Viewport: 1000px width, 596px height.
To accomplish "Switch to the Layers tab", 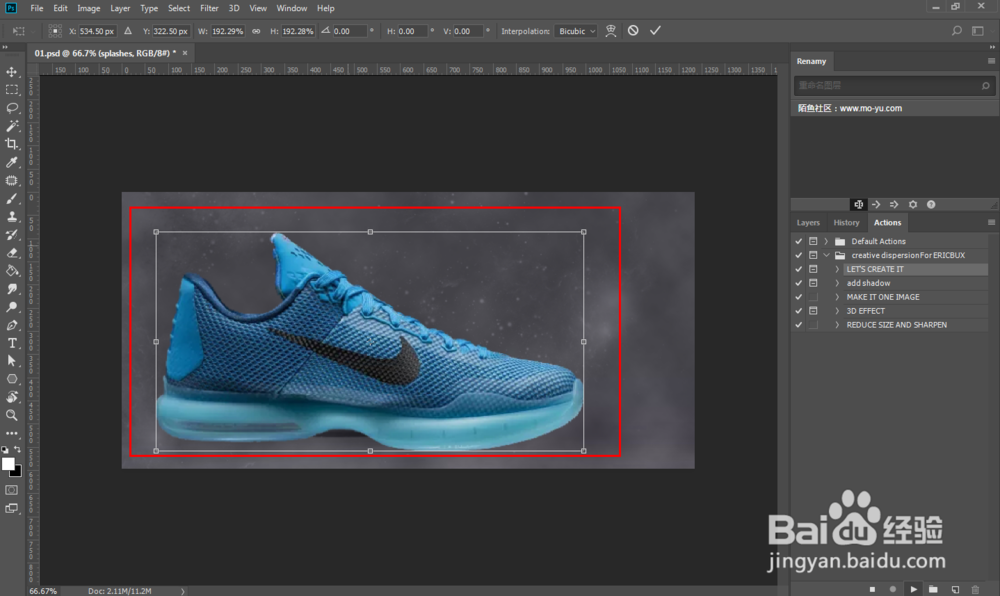I will pyautogui.click(x=808, y=223).
